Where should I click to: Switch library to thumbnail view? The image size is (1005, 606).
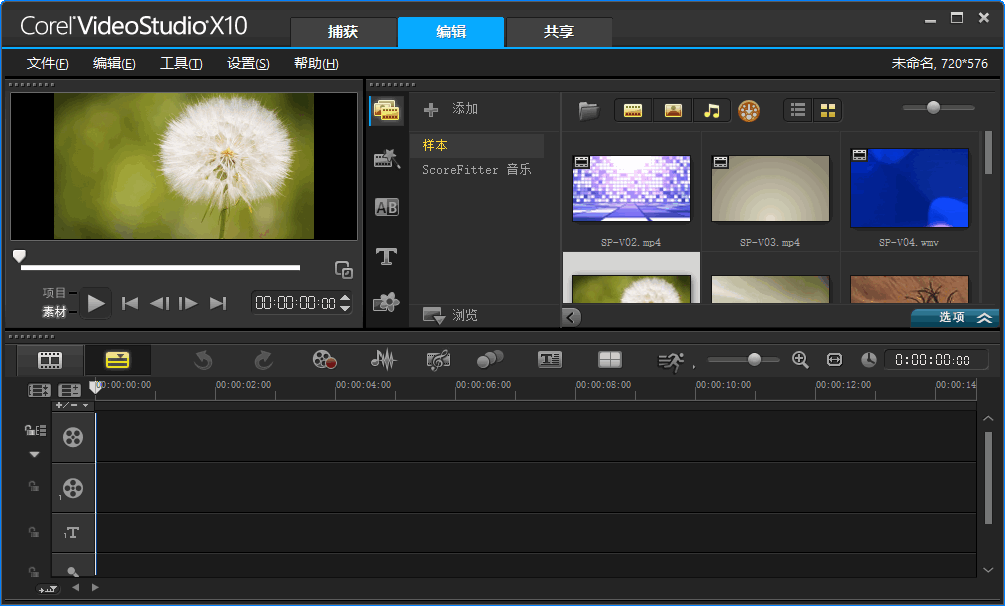click(827, 110)
